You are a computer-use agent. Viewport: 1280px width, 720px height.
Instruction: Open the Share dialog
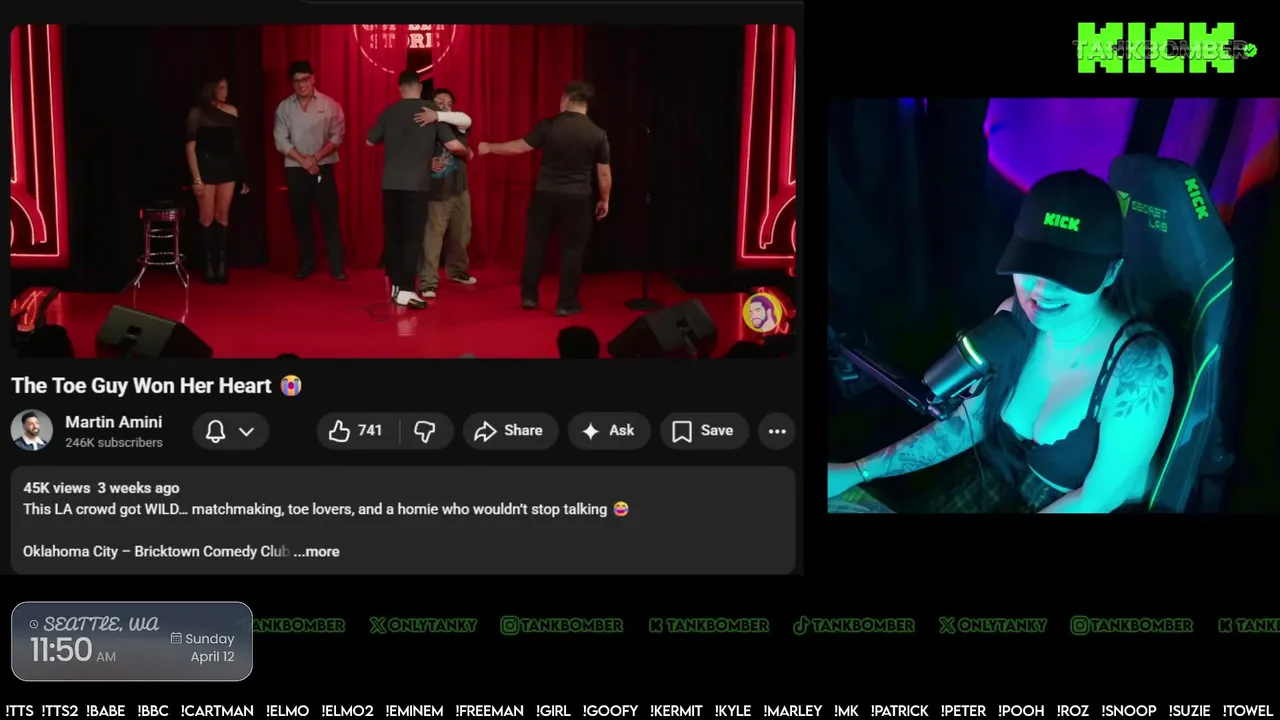pyautogui.click(x=508, y=431)
